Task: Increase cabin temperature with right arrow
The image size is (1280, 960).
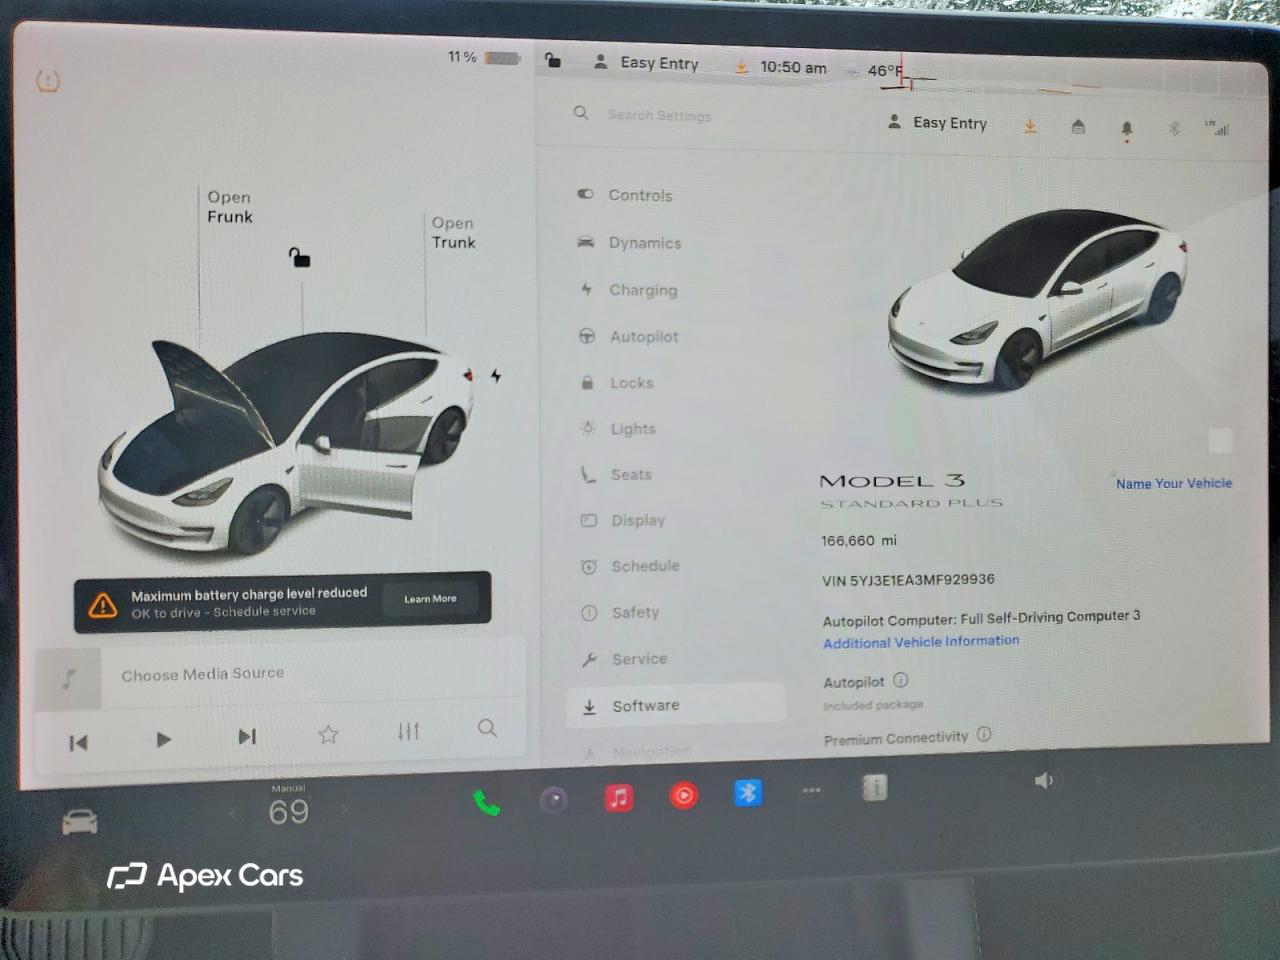Action: [x=345, y=809]
